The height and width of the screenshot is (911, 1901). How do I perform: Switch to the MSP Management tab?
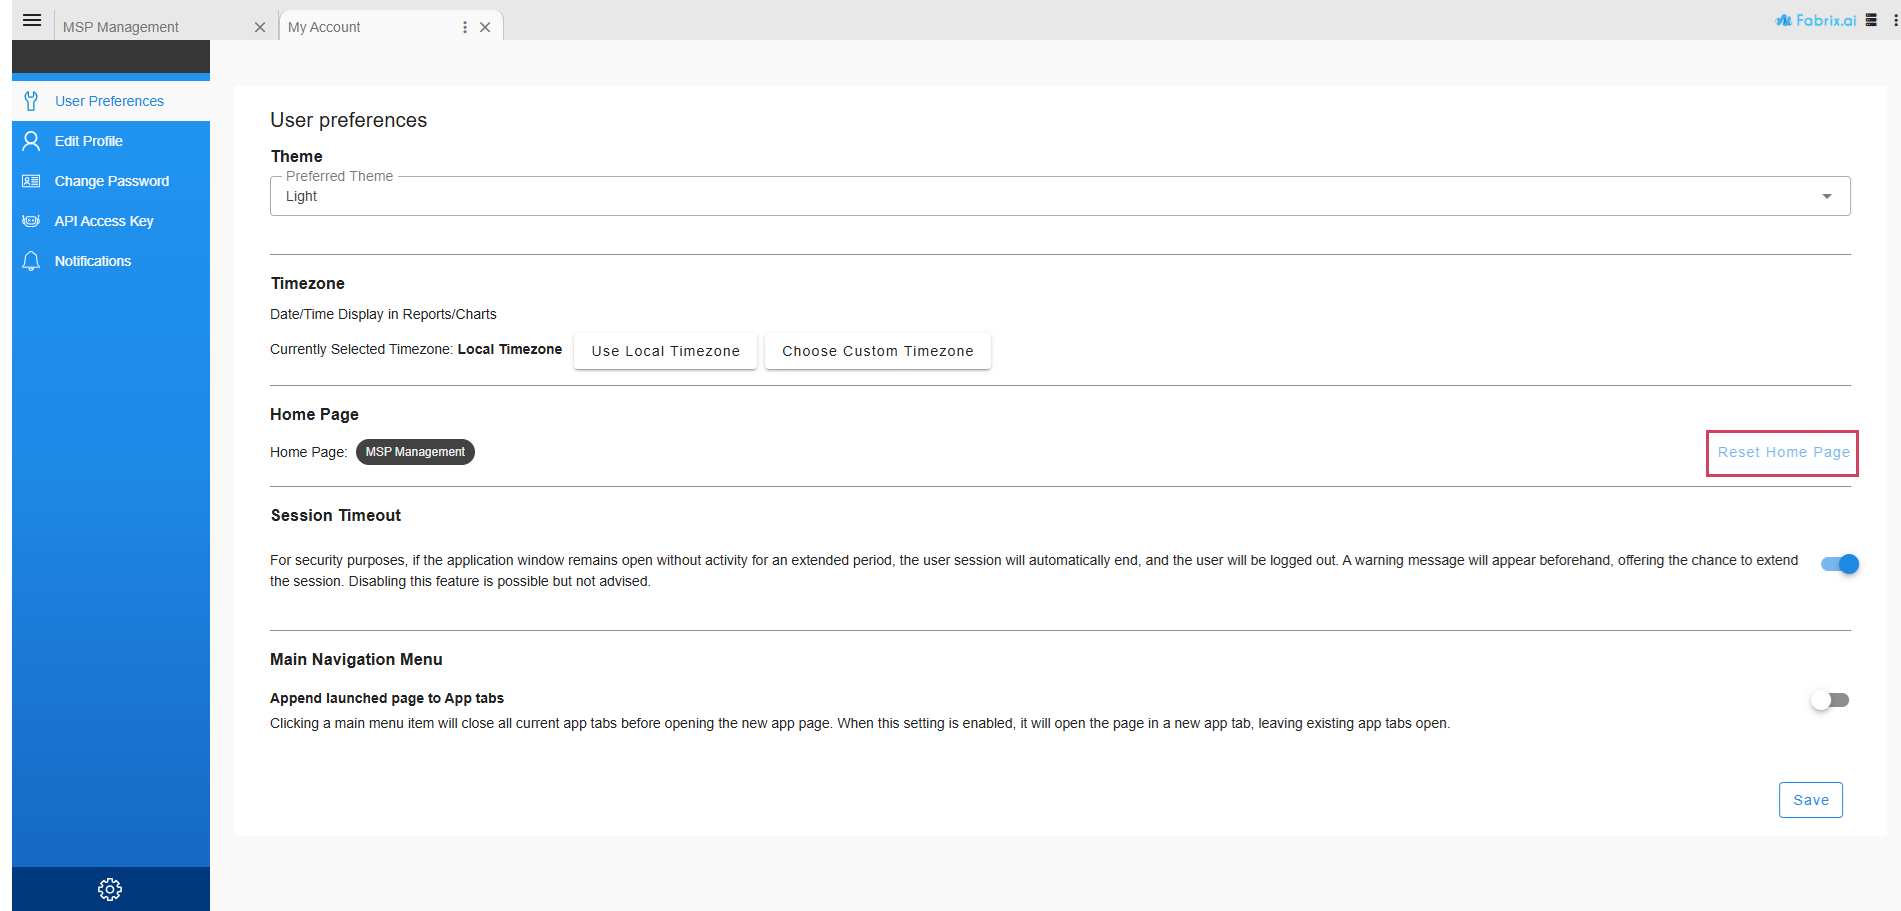coord(122,26)
